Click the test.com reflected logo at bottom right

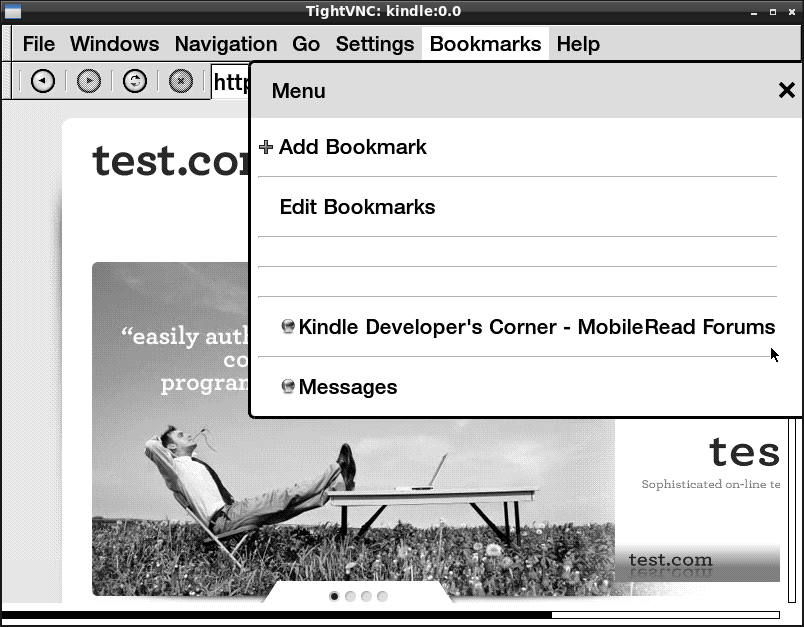(x=671, y=565)
